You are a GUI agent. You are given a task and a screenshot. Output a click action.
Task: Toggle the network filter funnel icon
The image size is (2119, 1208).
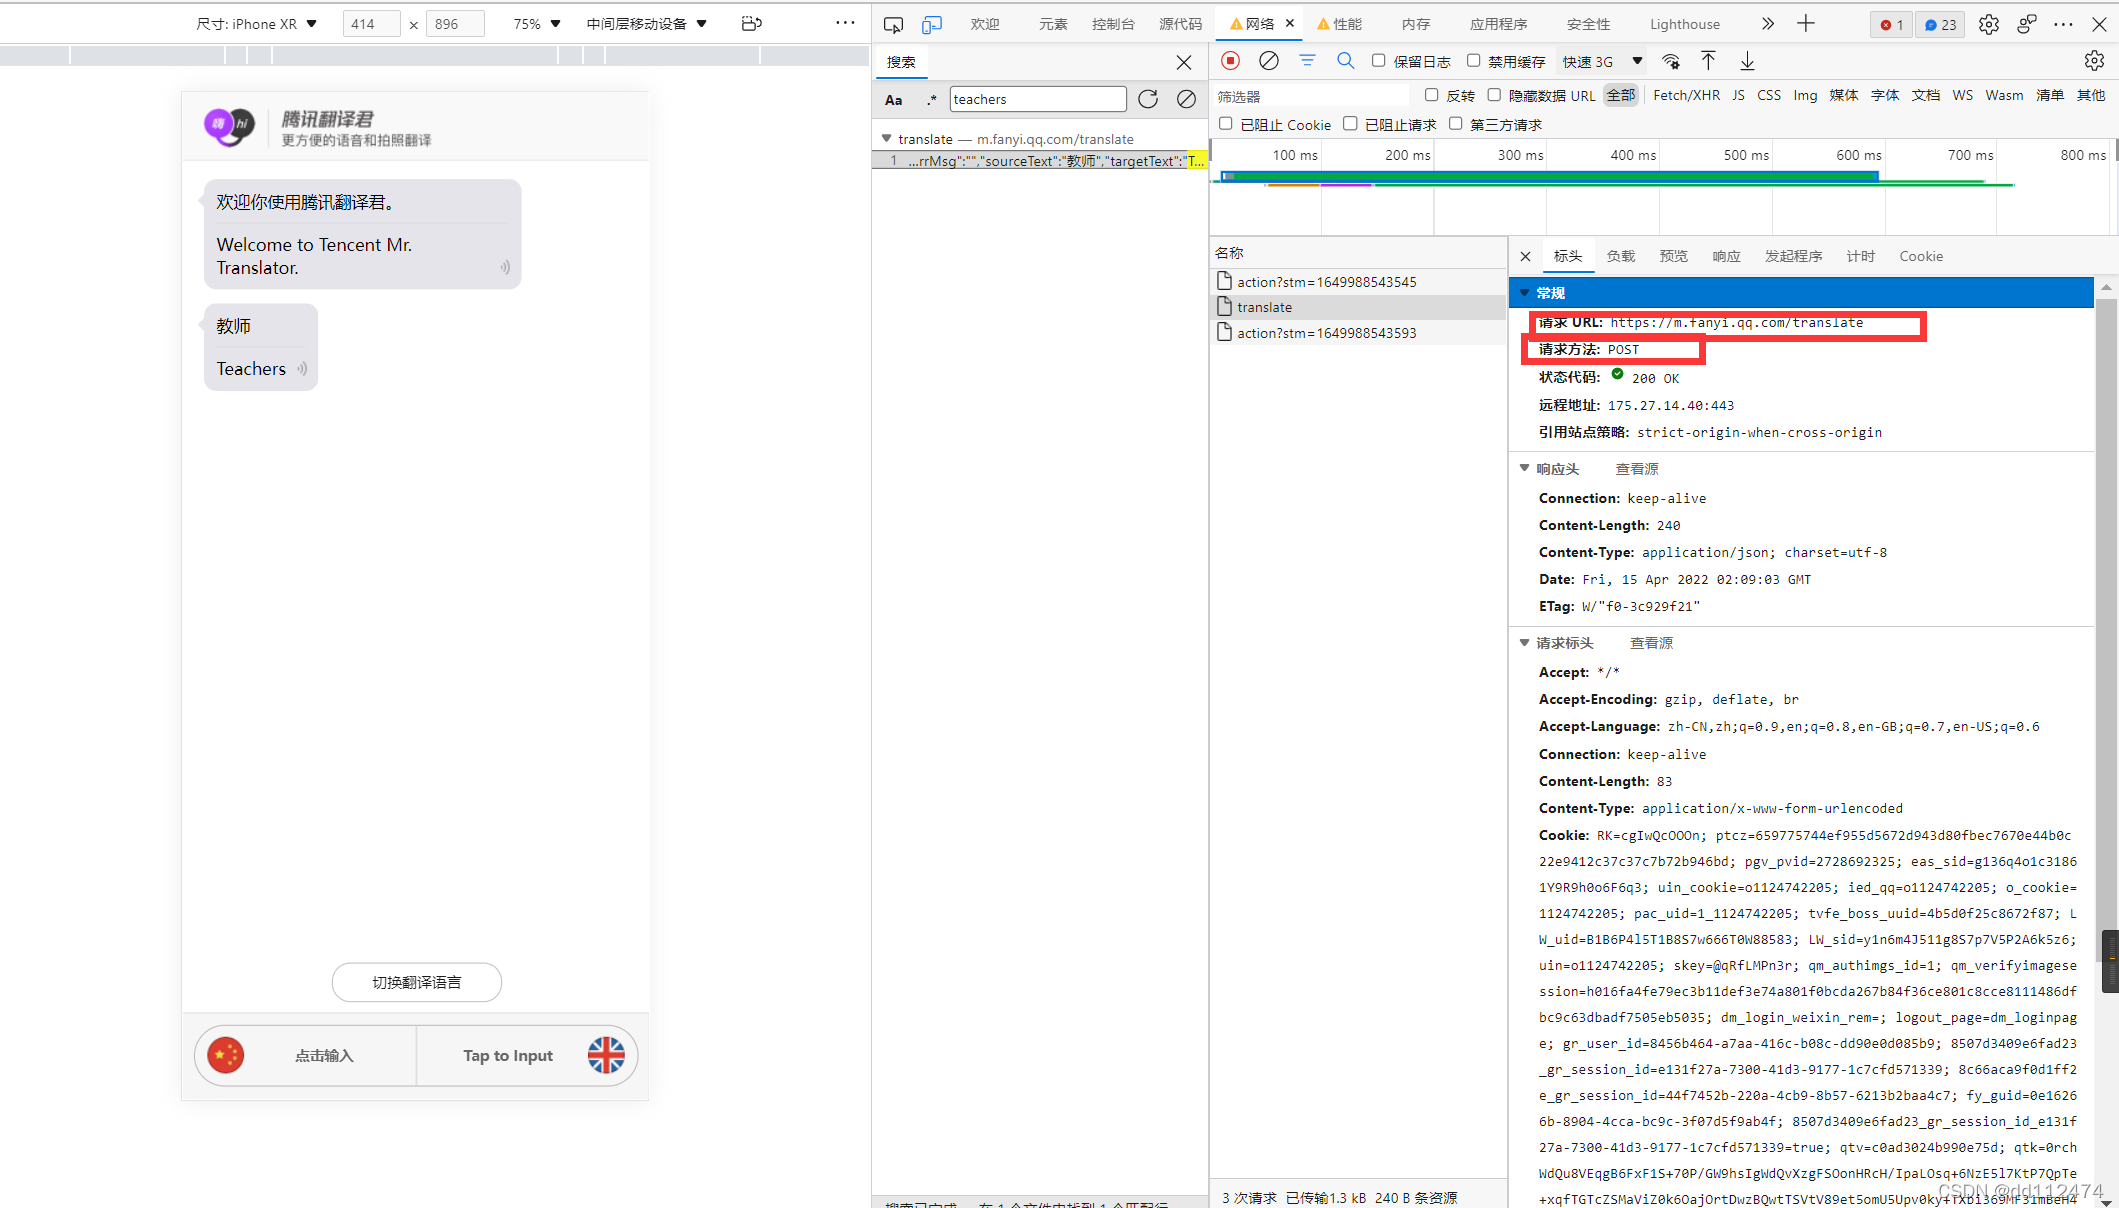(x=1307, y=61)
